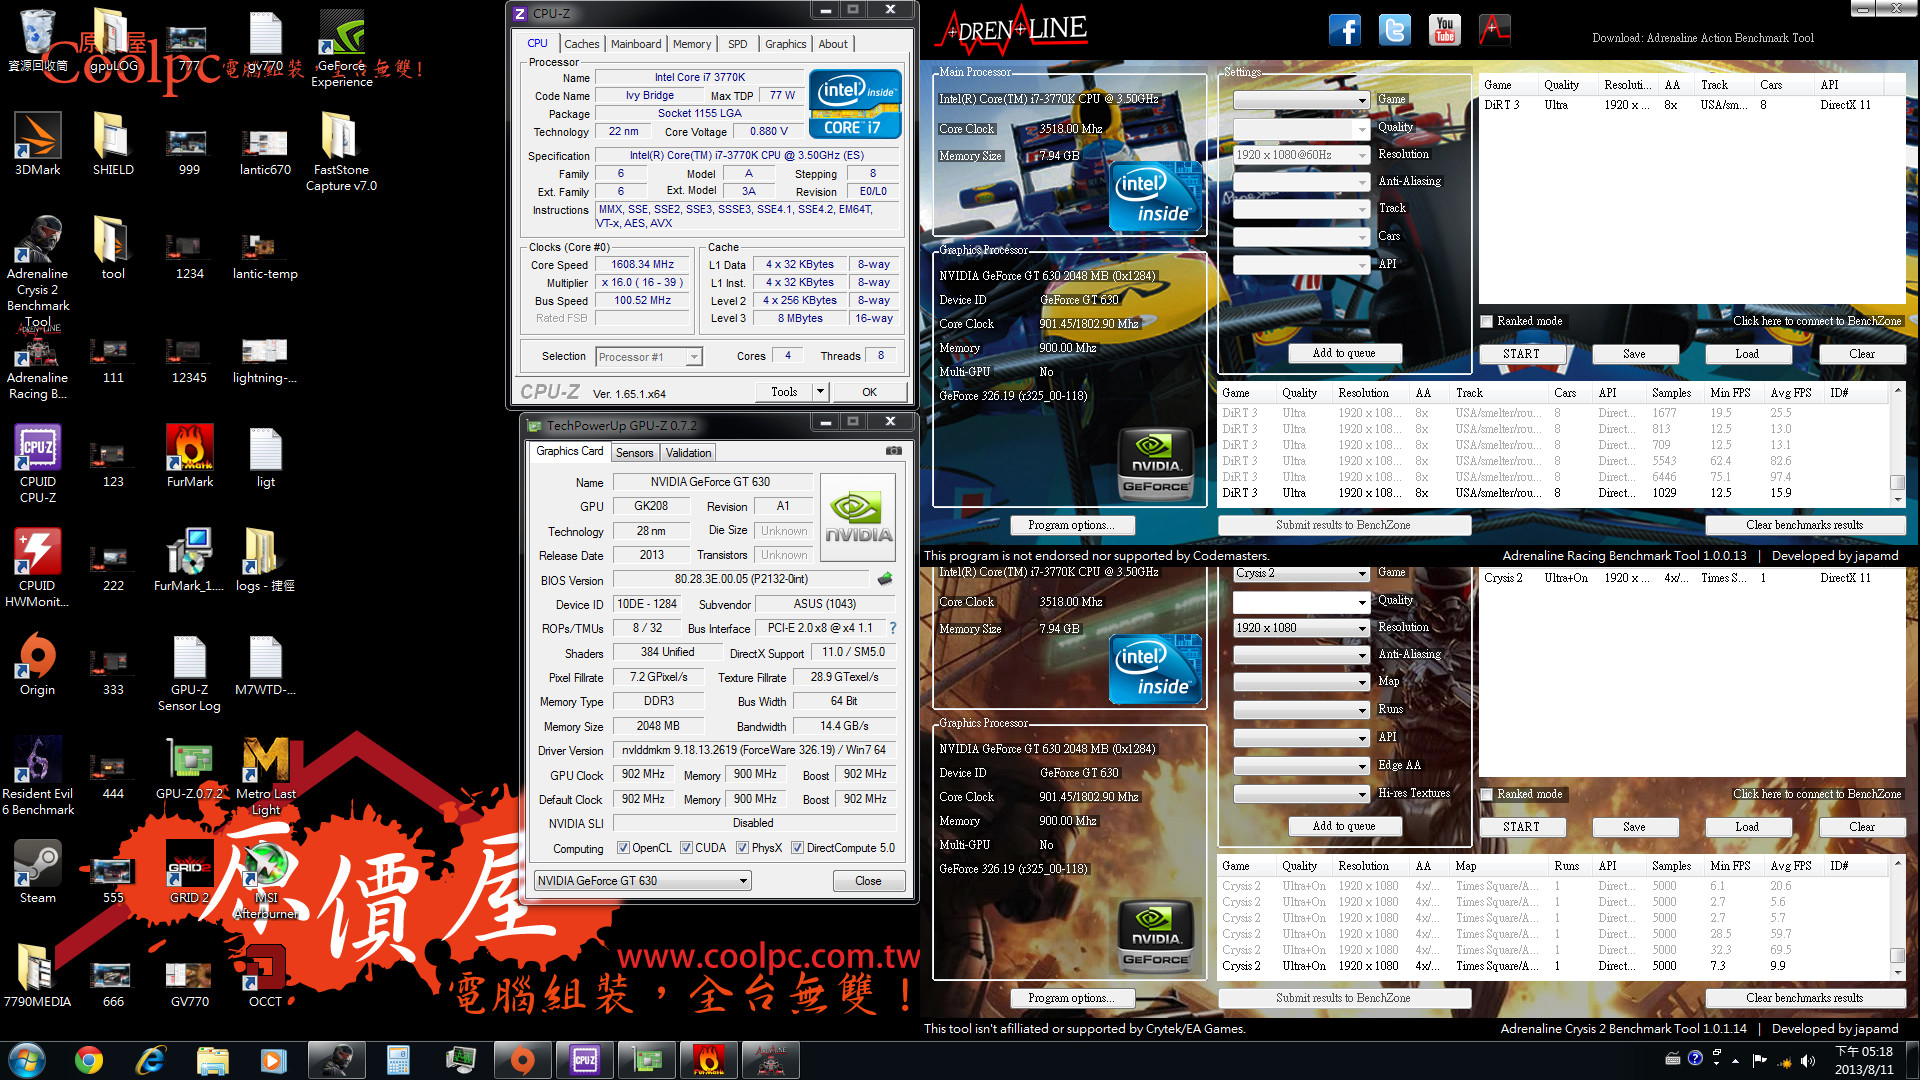
Task: Toggle the OpenCL checkbox in GPU-Z
Action: pos(623,848)
